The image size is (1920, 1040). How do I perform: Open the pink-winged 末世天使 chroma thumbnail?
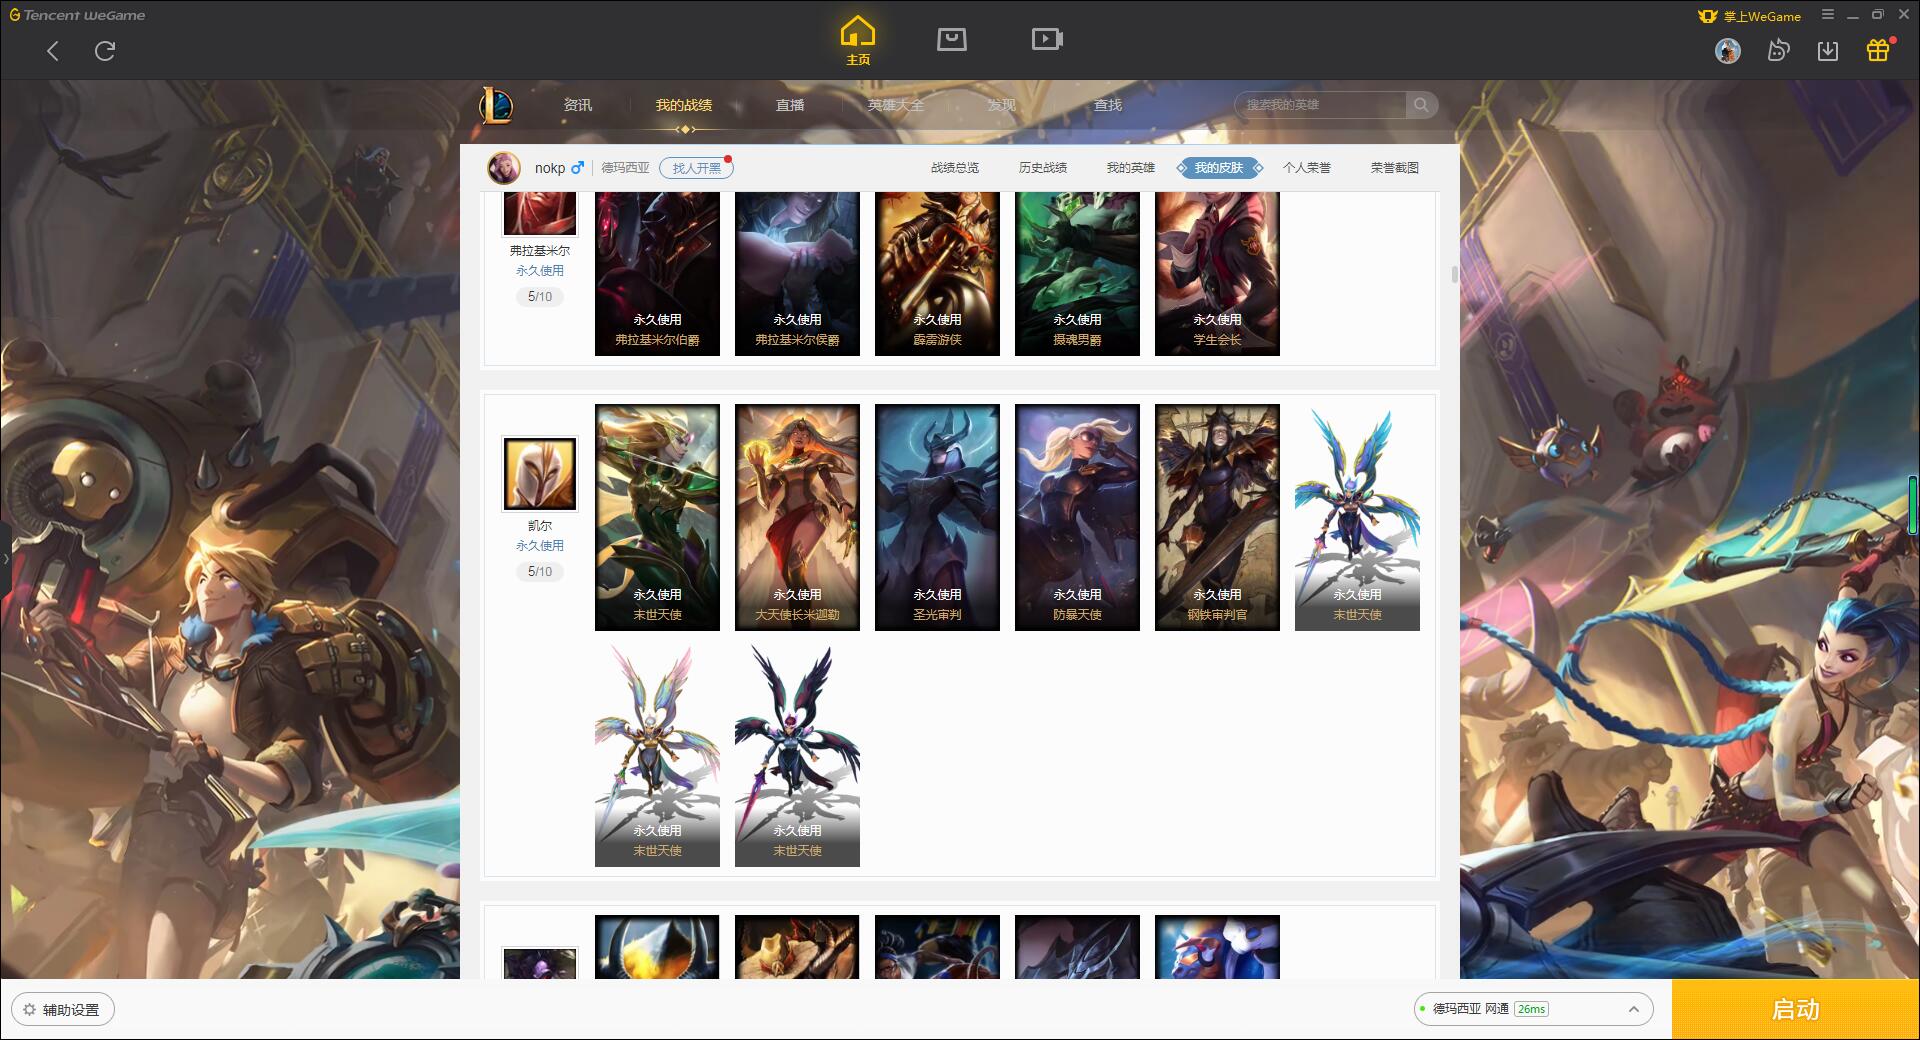657,754
